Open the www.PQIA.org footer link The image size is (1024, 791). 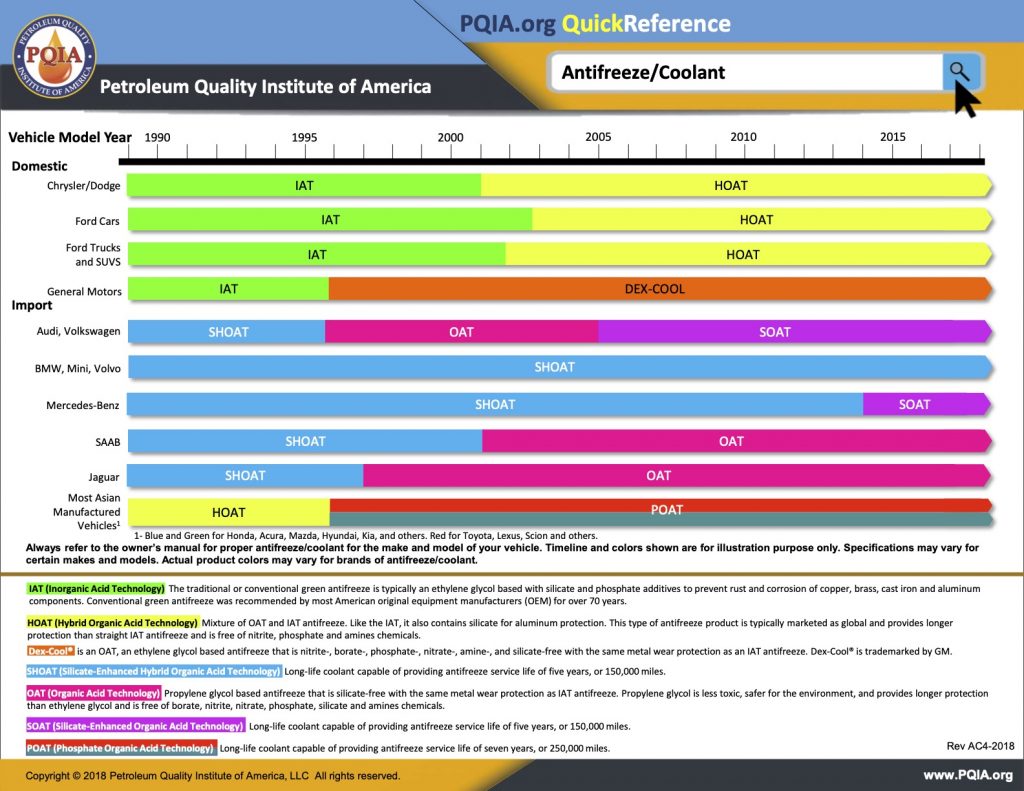[968, 775]
